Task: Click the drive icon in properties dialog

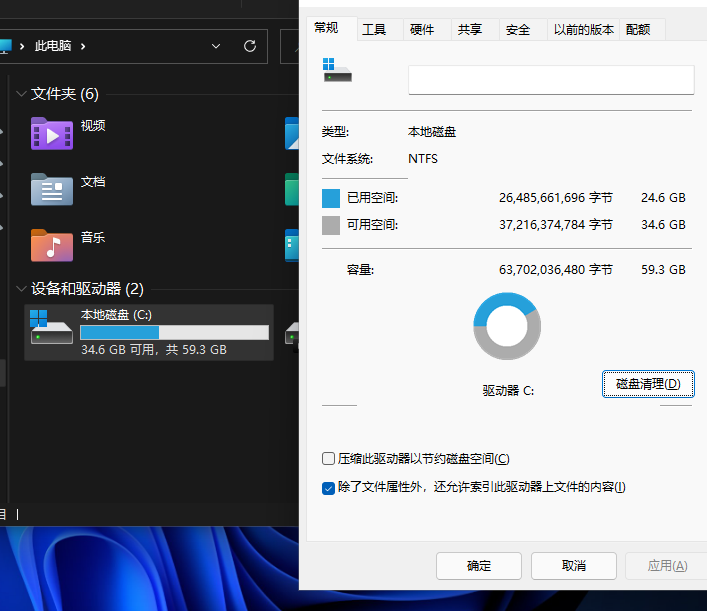Action: 337,70
